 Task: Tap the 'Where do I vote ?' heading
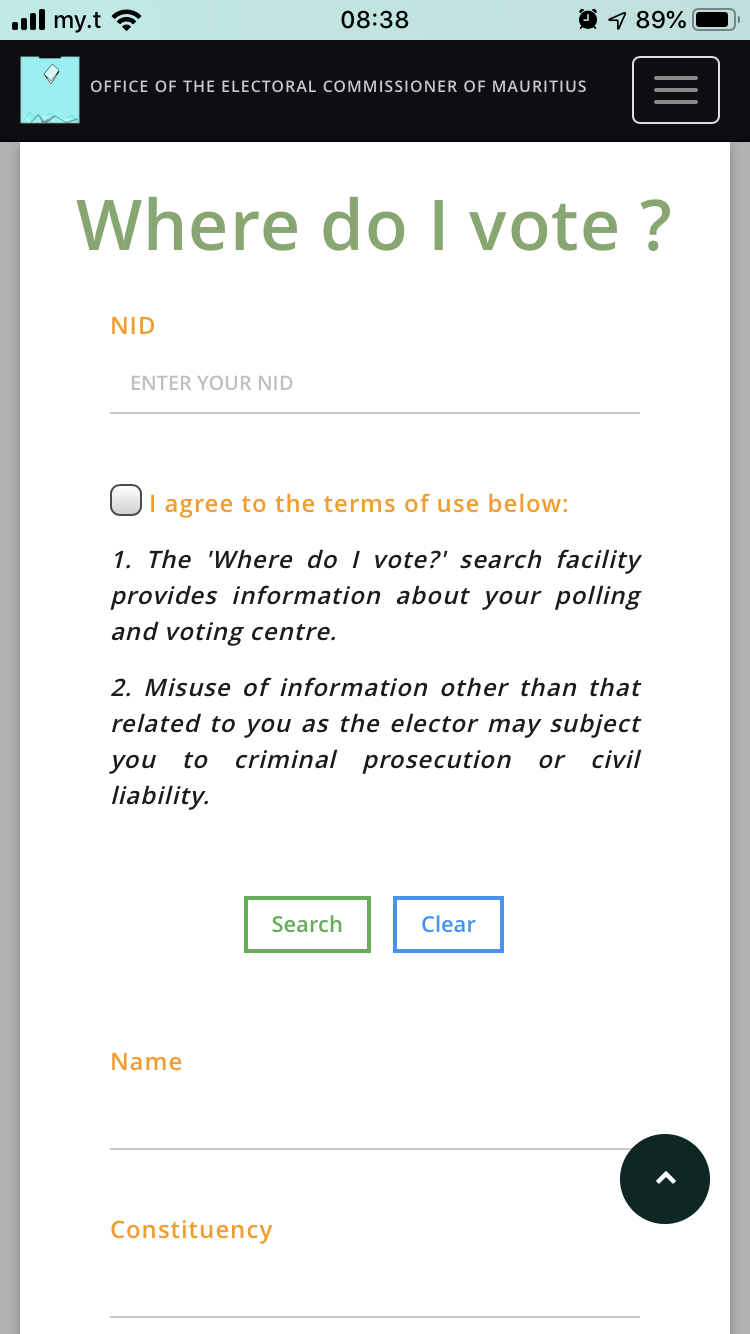[374, 225]
